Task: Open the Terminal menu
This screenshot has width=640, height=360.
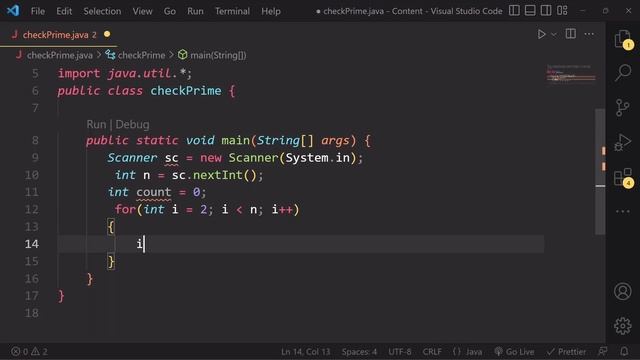Action: (x=232, y=11)
